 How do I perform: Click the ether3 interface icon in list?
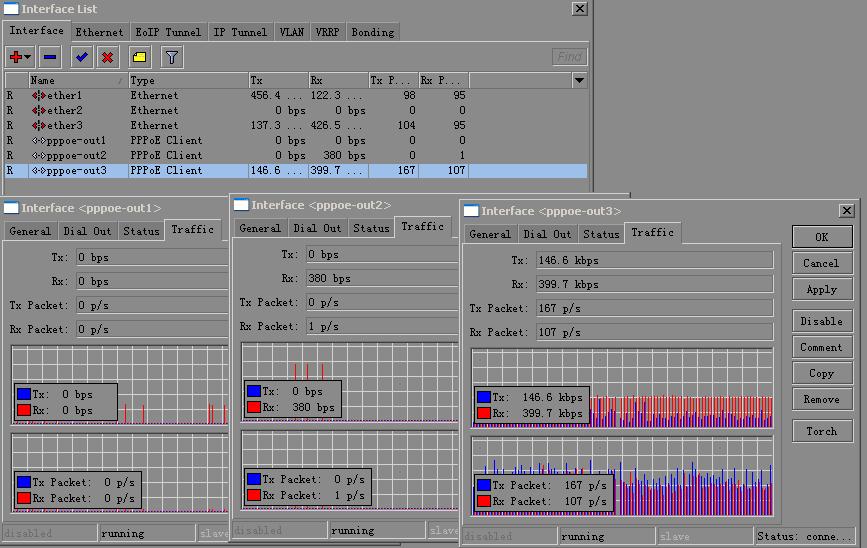coord(39,126)
